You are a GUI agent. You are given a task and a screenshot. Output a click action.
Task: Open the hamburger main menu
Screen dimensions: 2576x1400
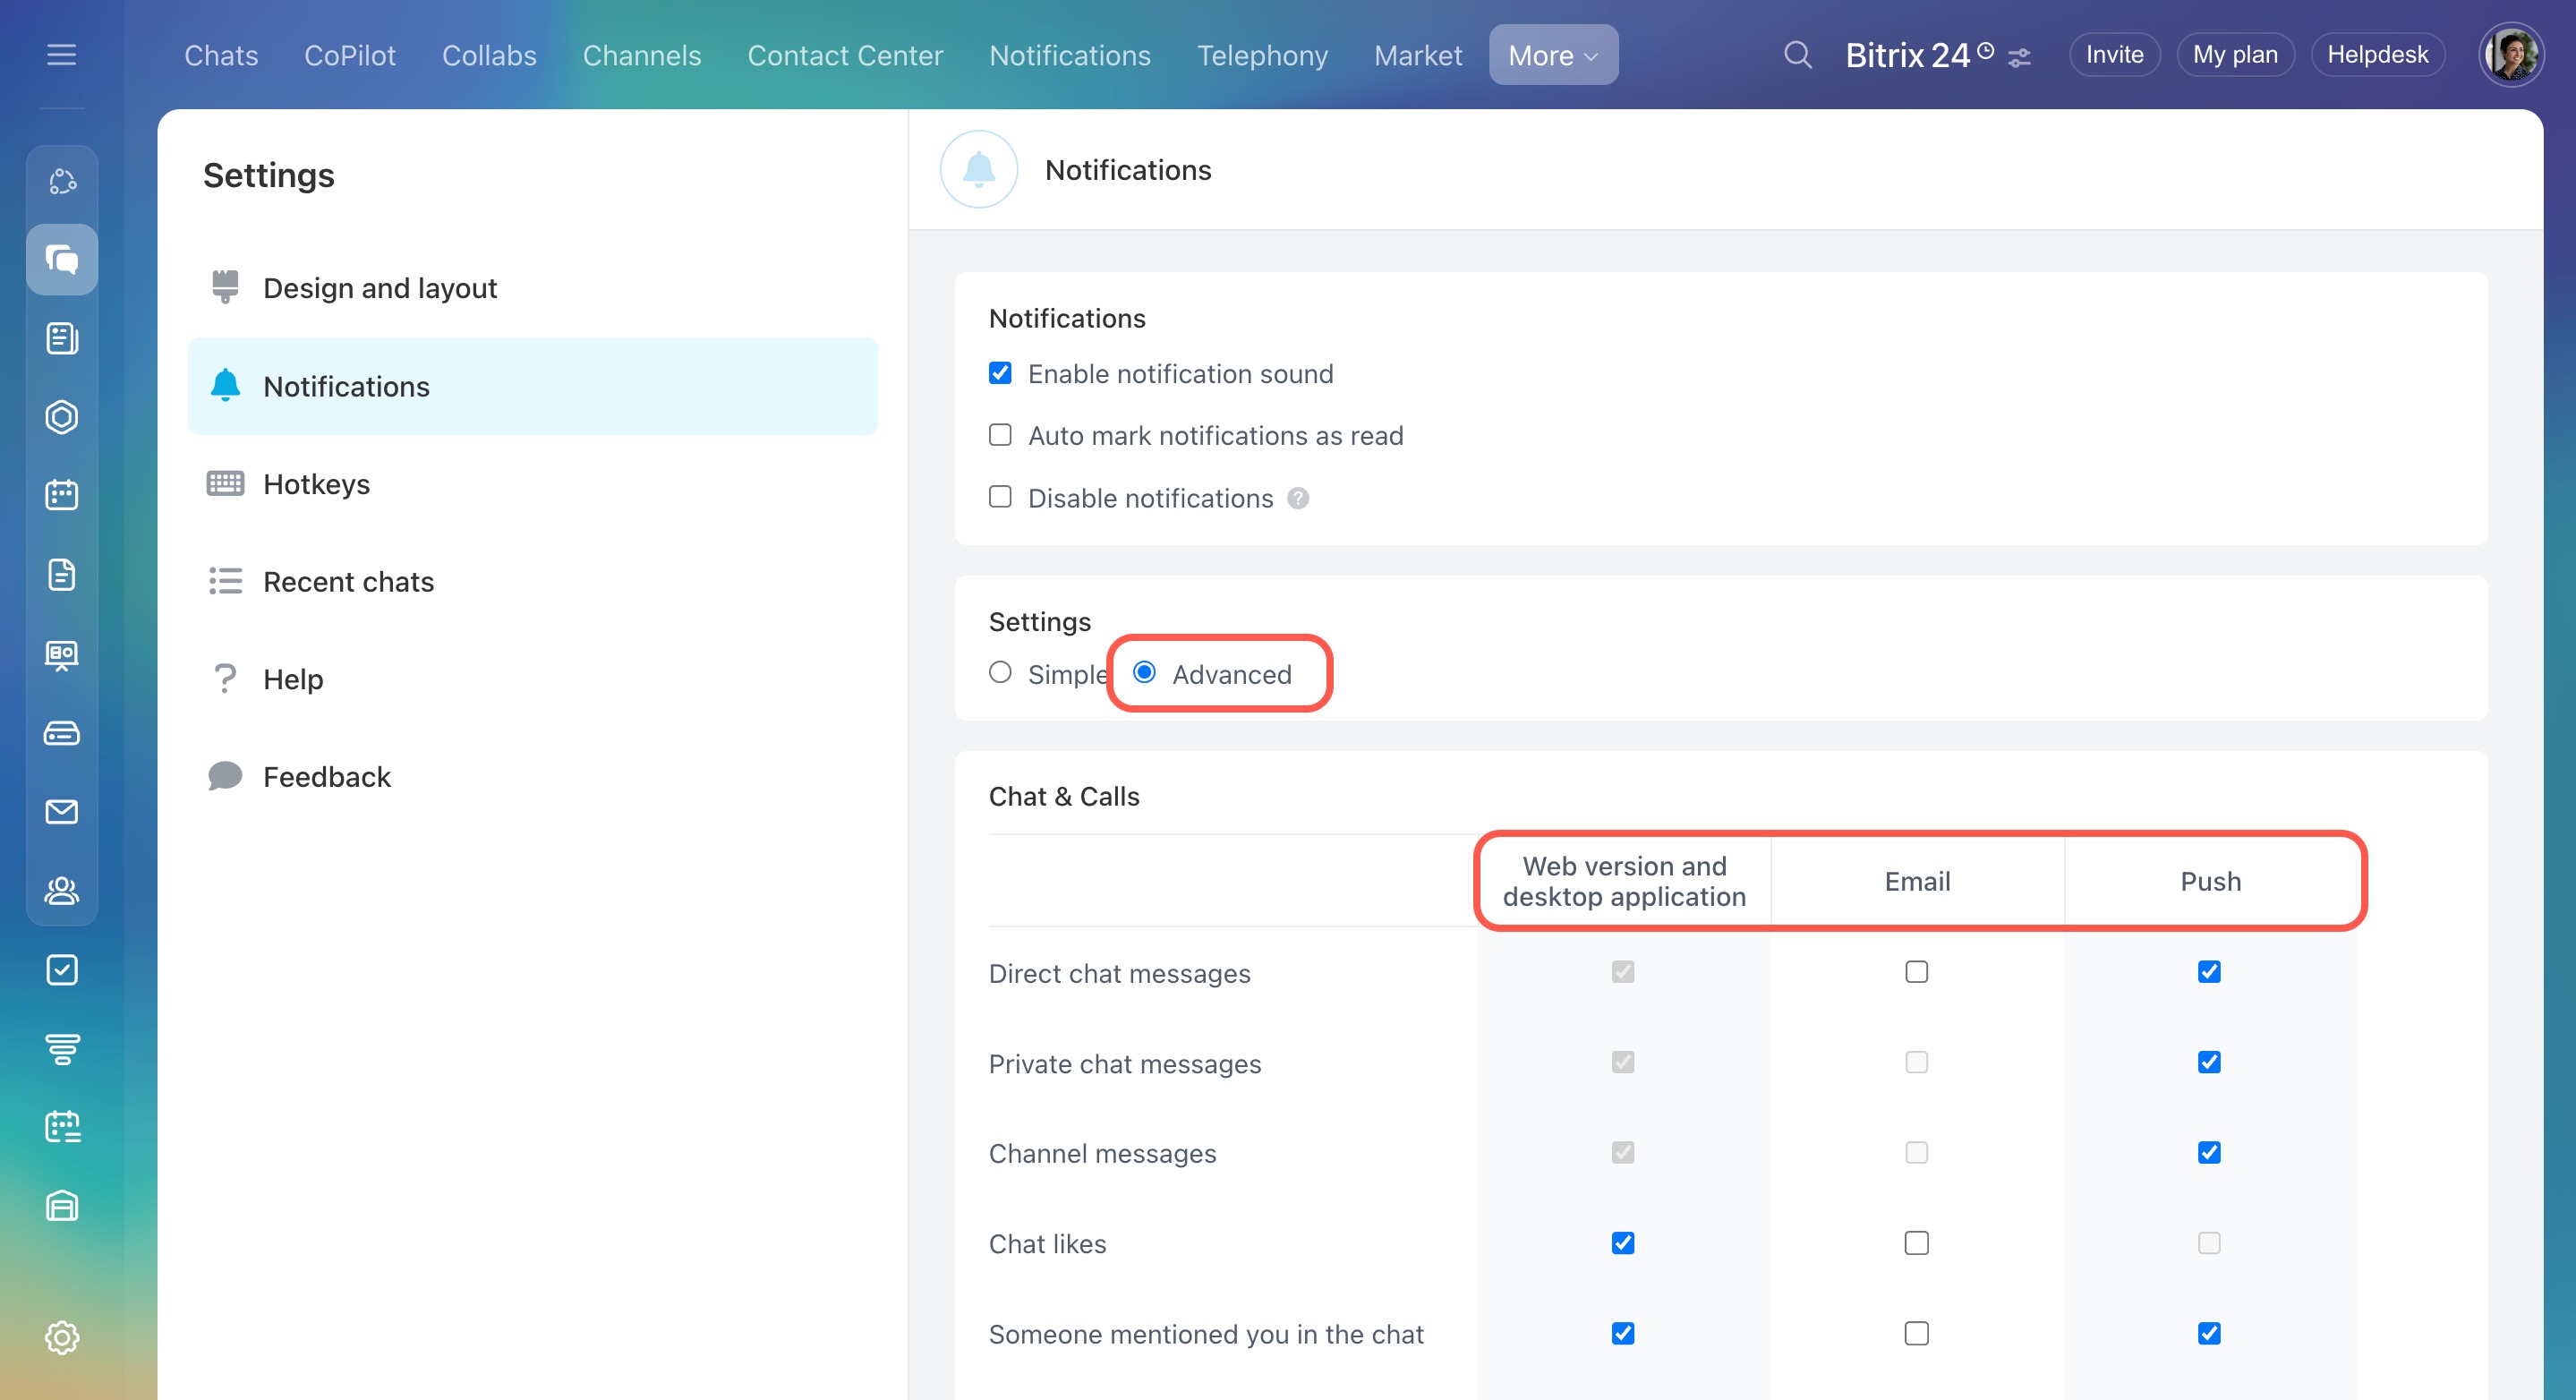(x=62, y=55)
